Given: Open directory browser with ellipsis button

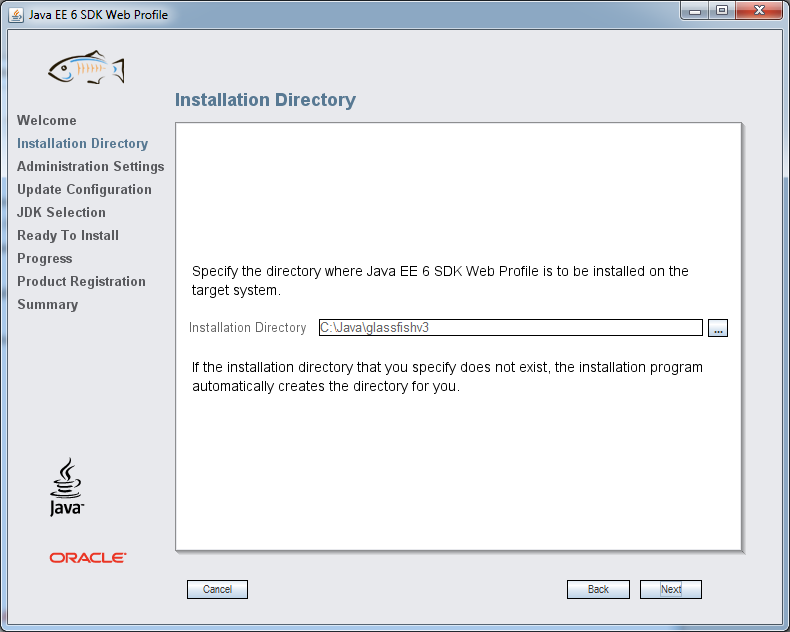Looking at the screenshot, I should 717,328.
